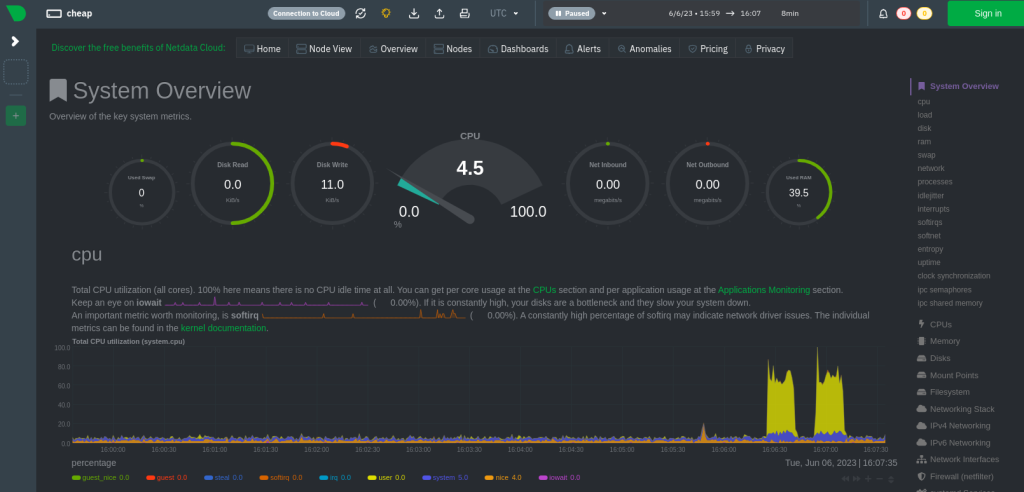Toggle softirq dimension in chart legend
The image size is (1024, 492).
(281, 478)
